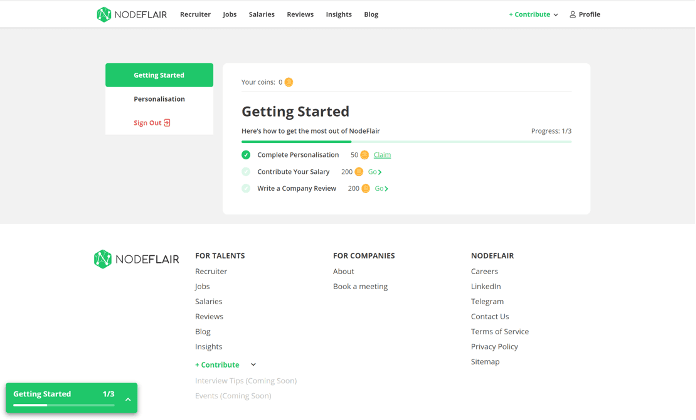Open the footer Insights link
This screenshot has width=696, height=420.
pos(209,347)
